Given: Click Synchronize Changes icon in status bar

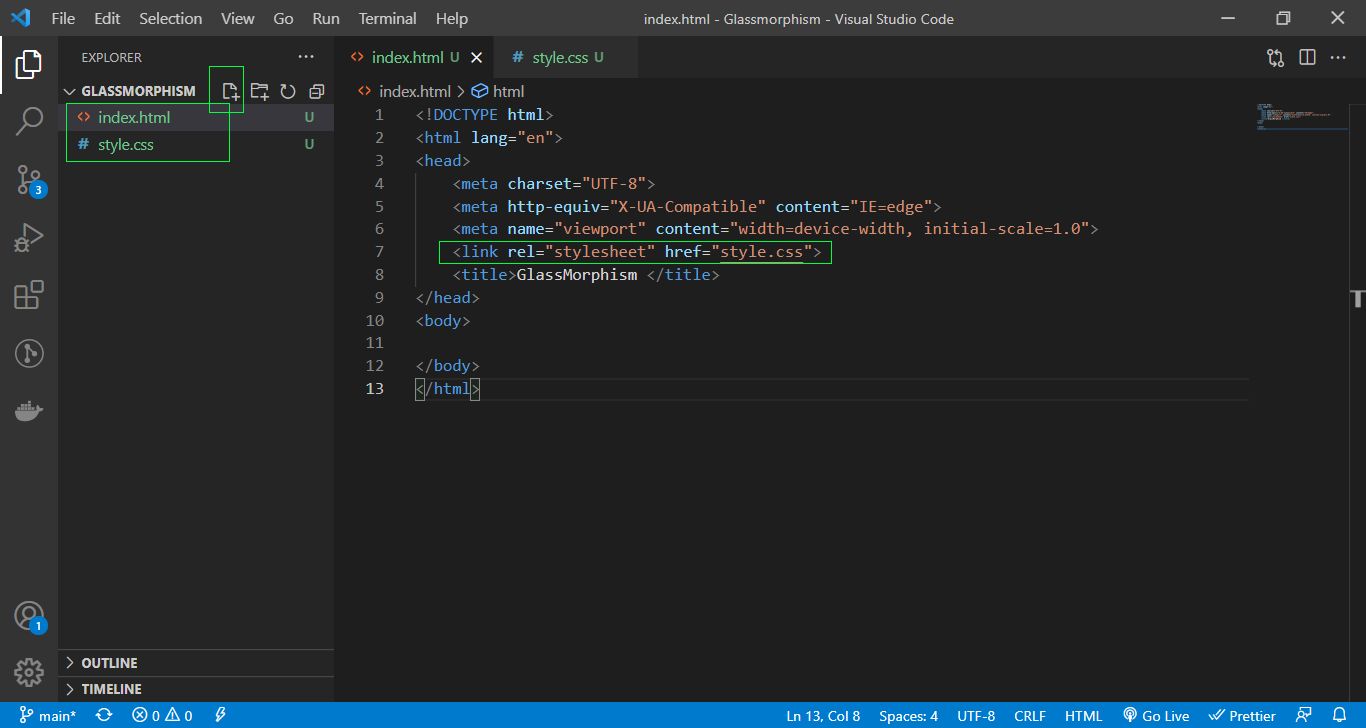Looking at the screenshot, I should pos(103,715).
